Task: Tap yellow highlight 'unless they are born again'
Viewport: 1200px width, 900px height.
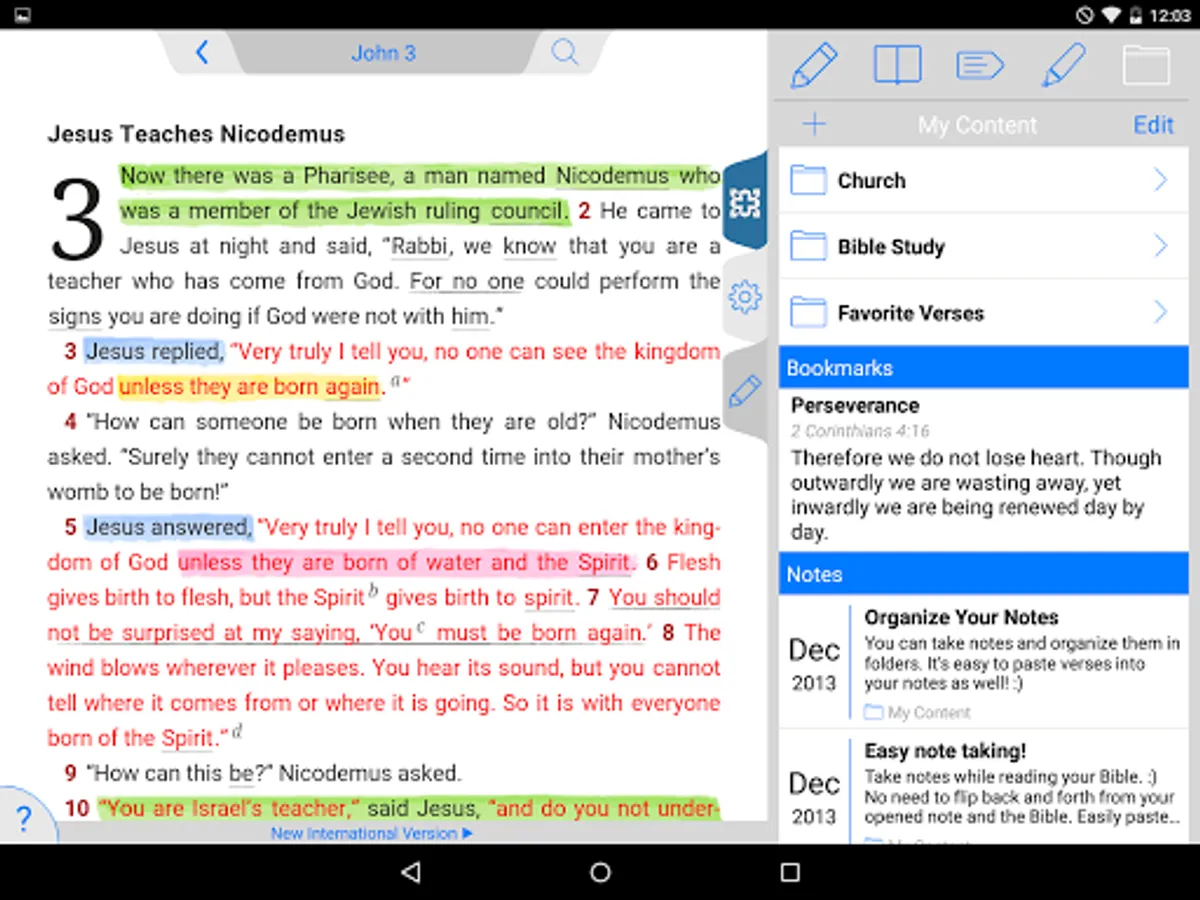Action: 250,386
